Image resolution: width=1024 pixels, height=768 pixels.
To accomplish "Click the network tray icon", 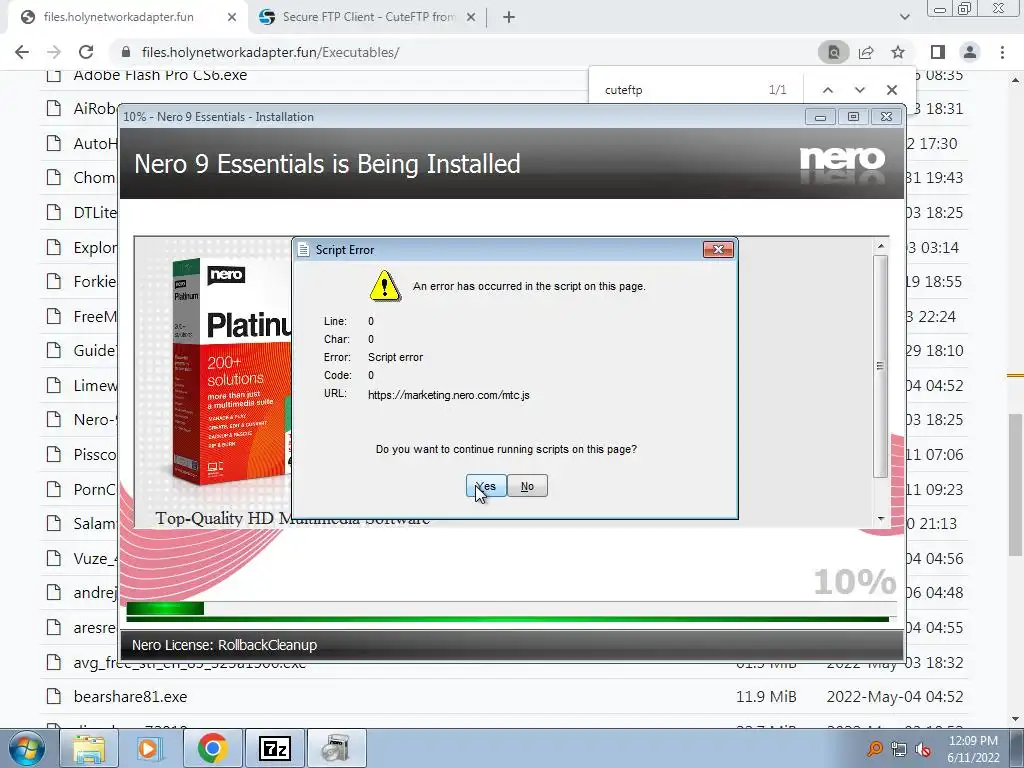I will tap(899, 749).
